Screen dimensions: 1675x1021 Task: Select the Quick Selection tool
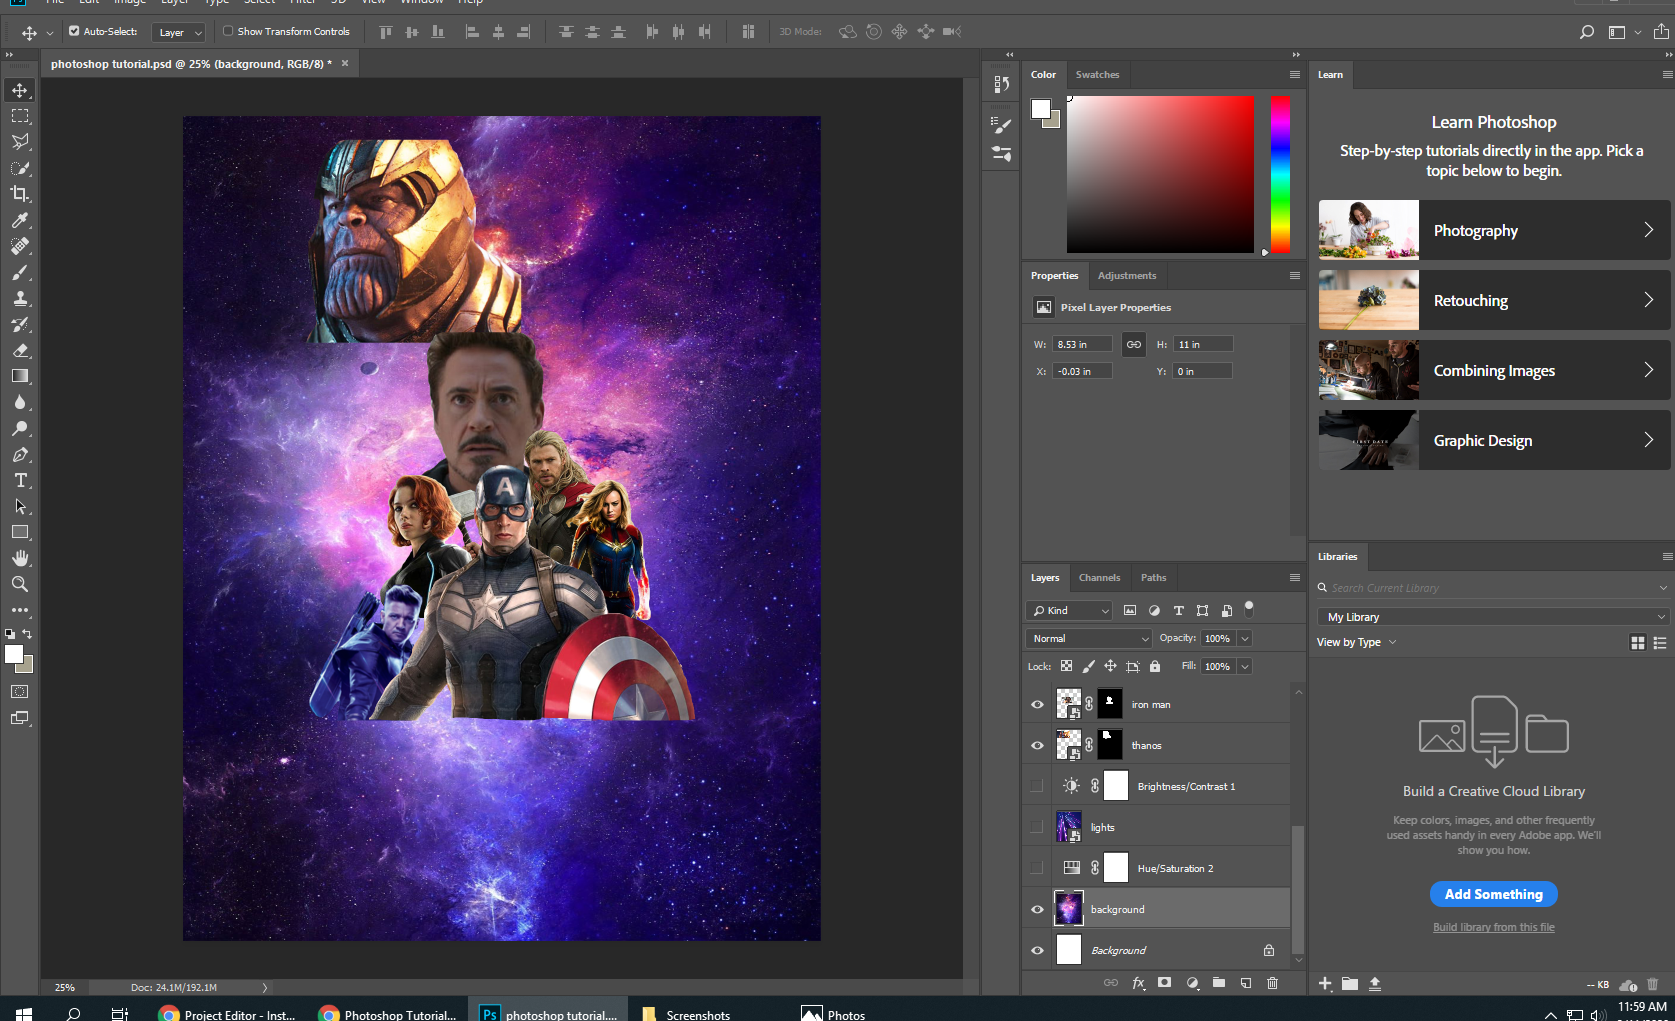(x=20, y=168)
